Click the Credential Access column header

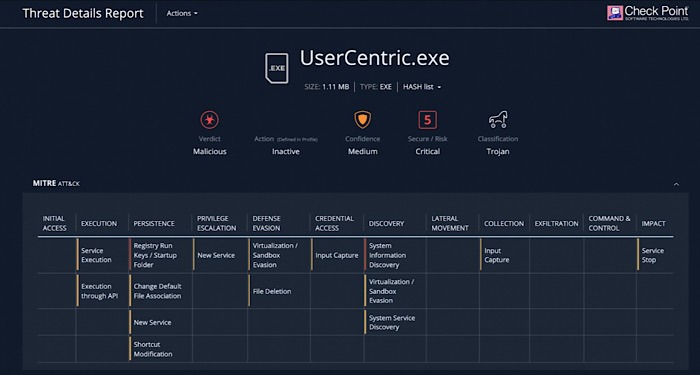pos(334,223)
